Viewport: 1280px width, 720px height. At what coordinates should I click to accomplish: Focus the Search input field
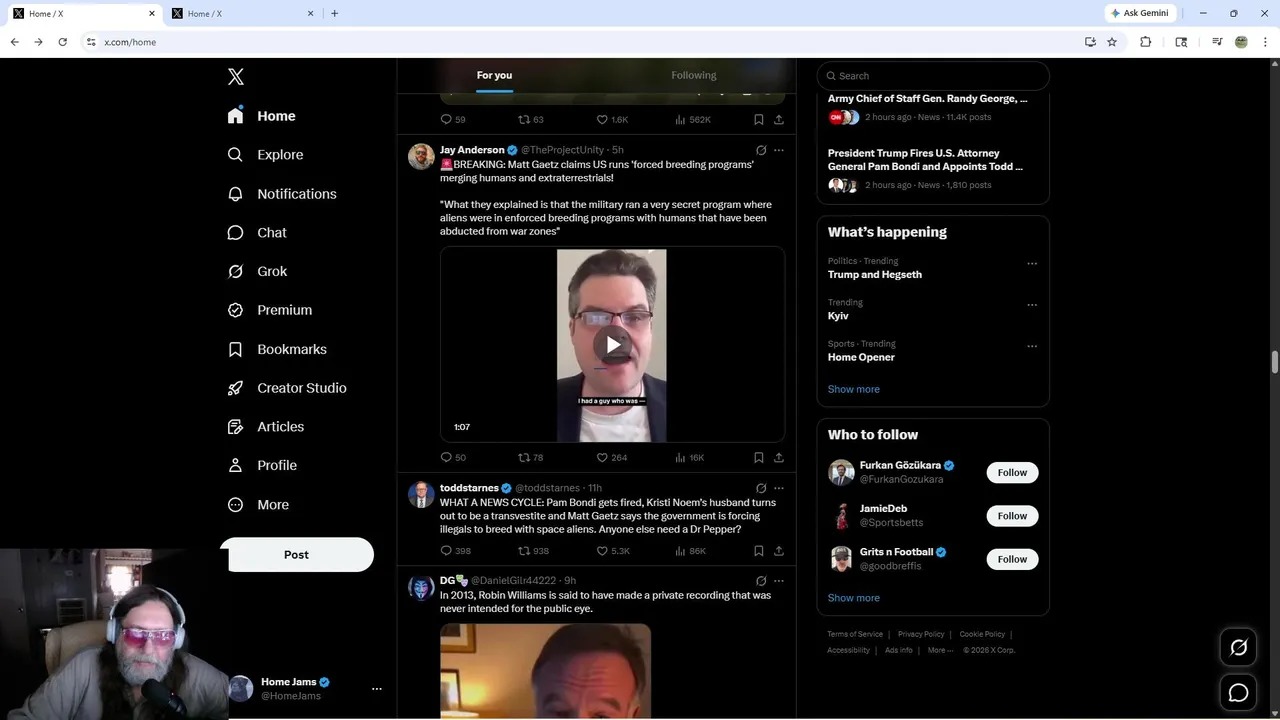coord(933,76)
